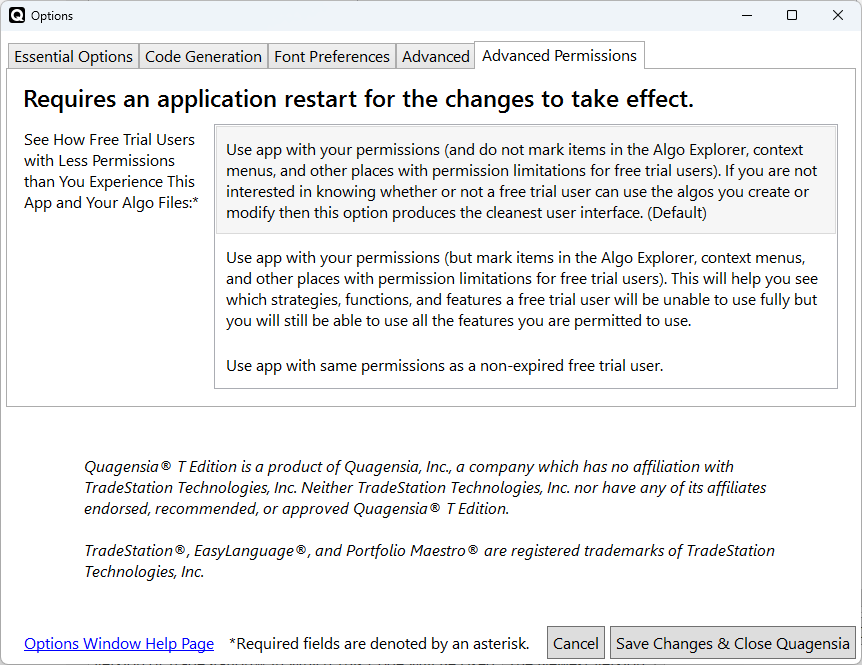The height and width of the screenshot is (665, 862).
Task: Click the 'See How Free Trial Users' label
Action: tap(110, 171)
